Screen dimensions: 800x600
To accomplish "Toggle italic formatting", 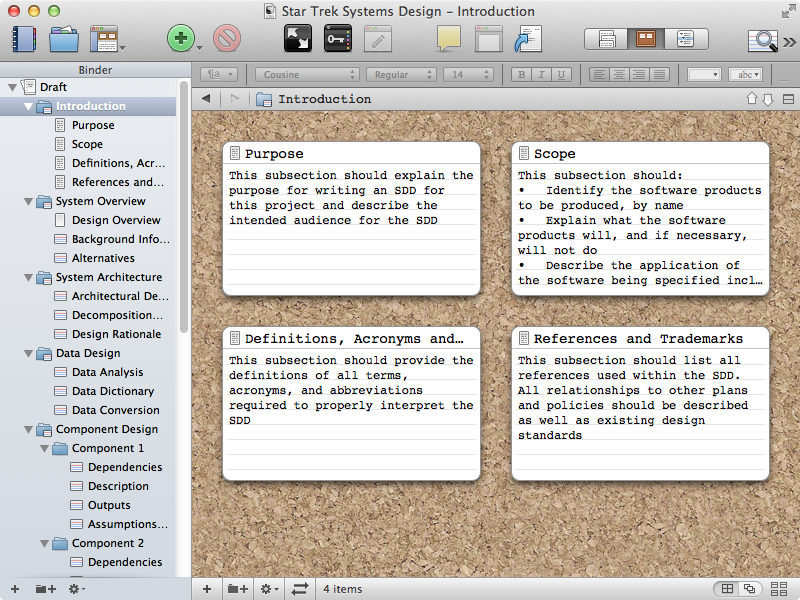I will click(x=541, y=74).
